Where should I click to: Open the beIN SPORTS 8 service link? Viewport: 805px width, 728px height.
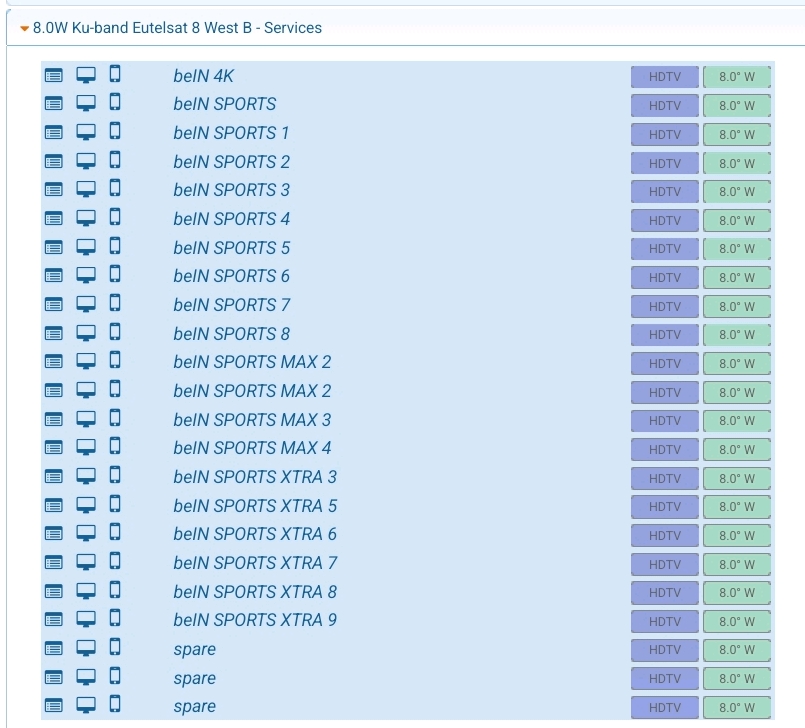tap(232, 334)
